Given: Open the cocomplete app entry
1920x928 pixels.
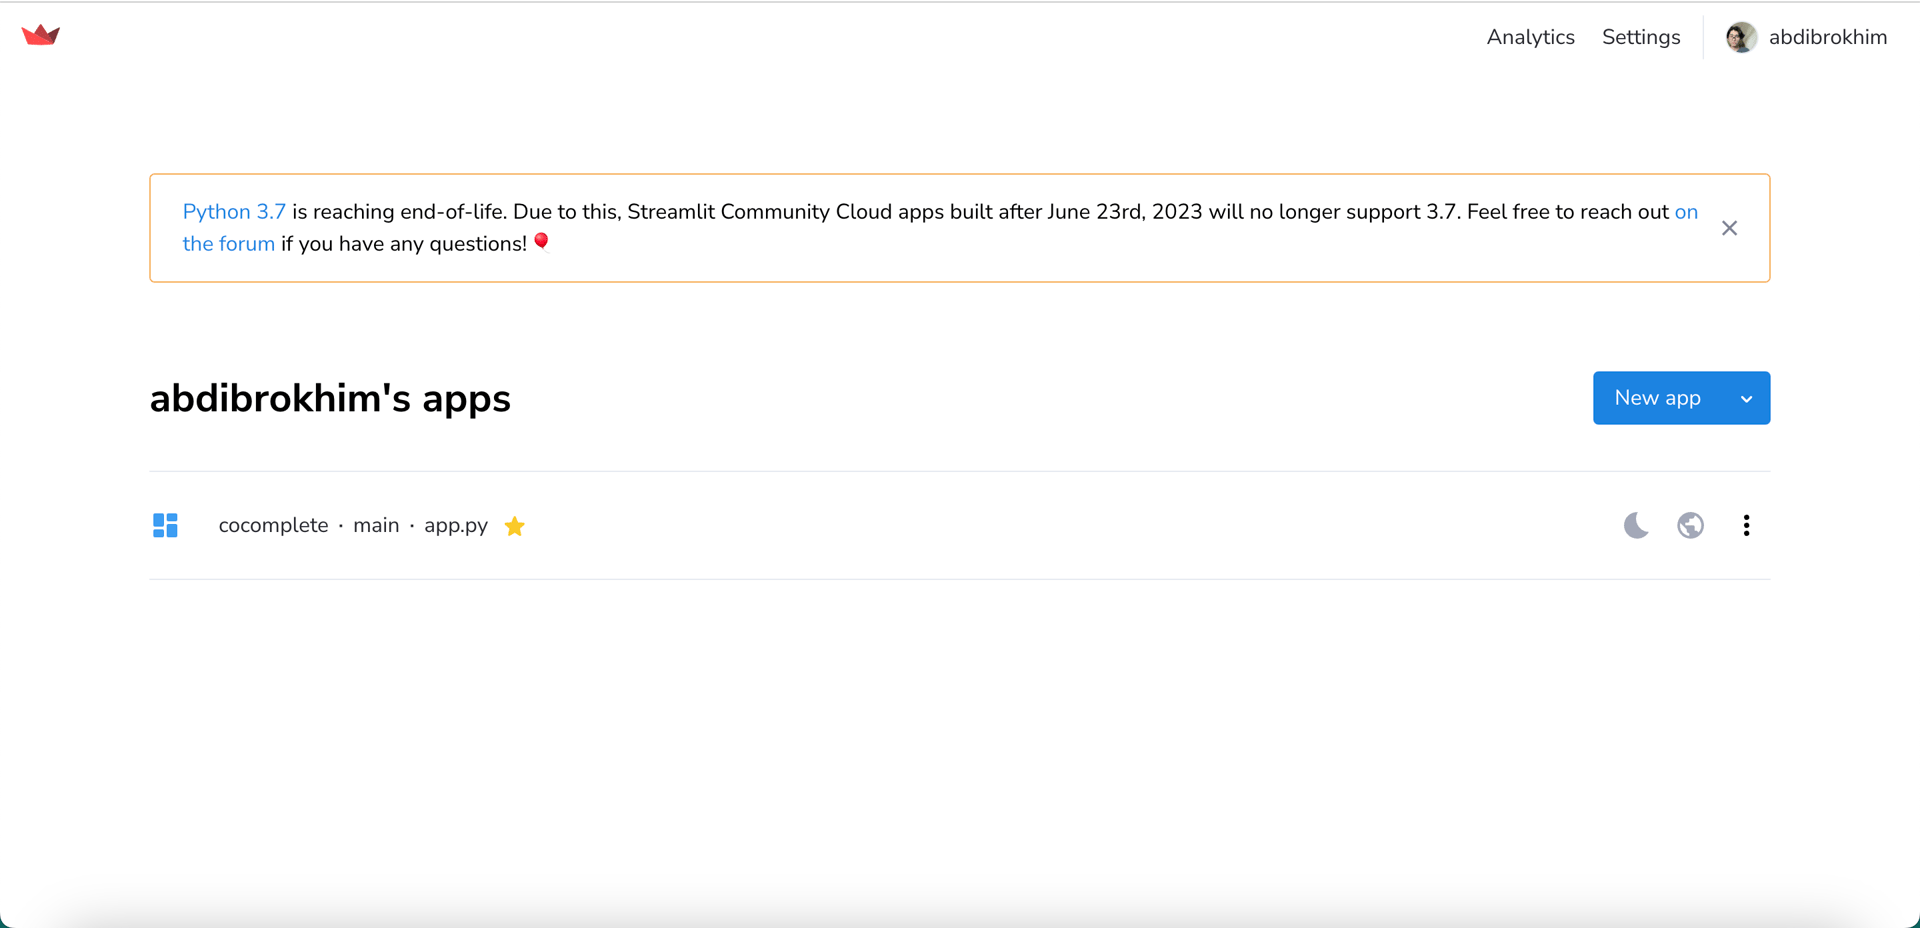Looking at the screenshot, I should point(273,525).
